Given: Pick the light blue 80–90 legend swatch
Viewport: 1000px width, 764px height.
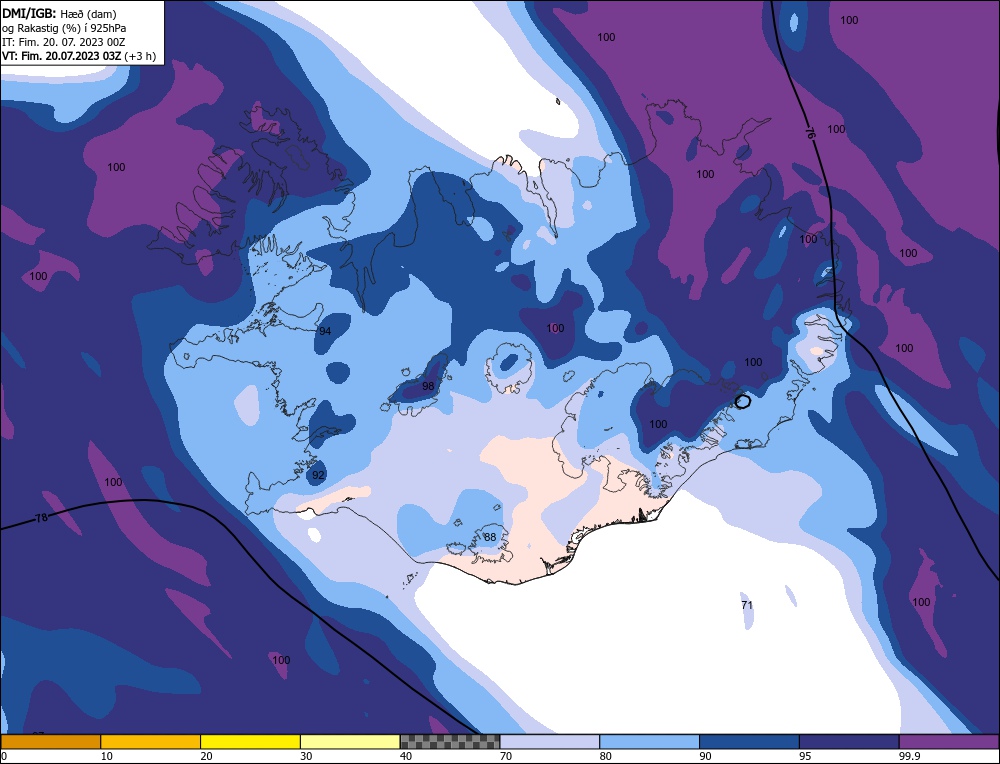Looking at the screenshot, I should click(x=649, y=742).
